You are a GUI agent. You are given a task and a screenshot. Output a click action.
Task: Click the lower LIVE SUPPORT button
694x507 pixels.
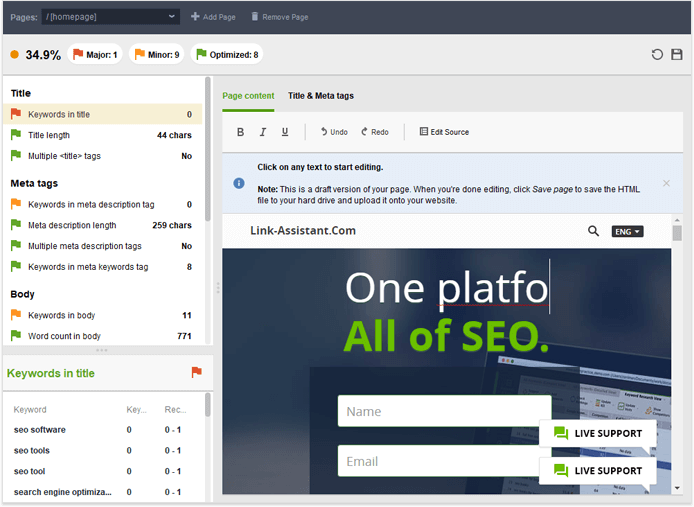tap(598, 471)
